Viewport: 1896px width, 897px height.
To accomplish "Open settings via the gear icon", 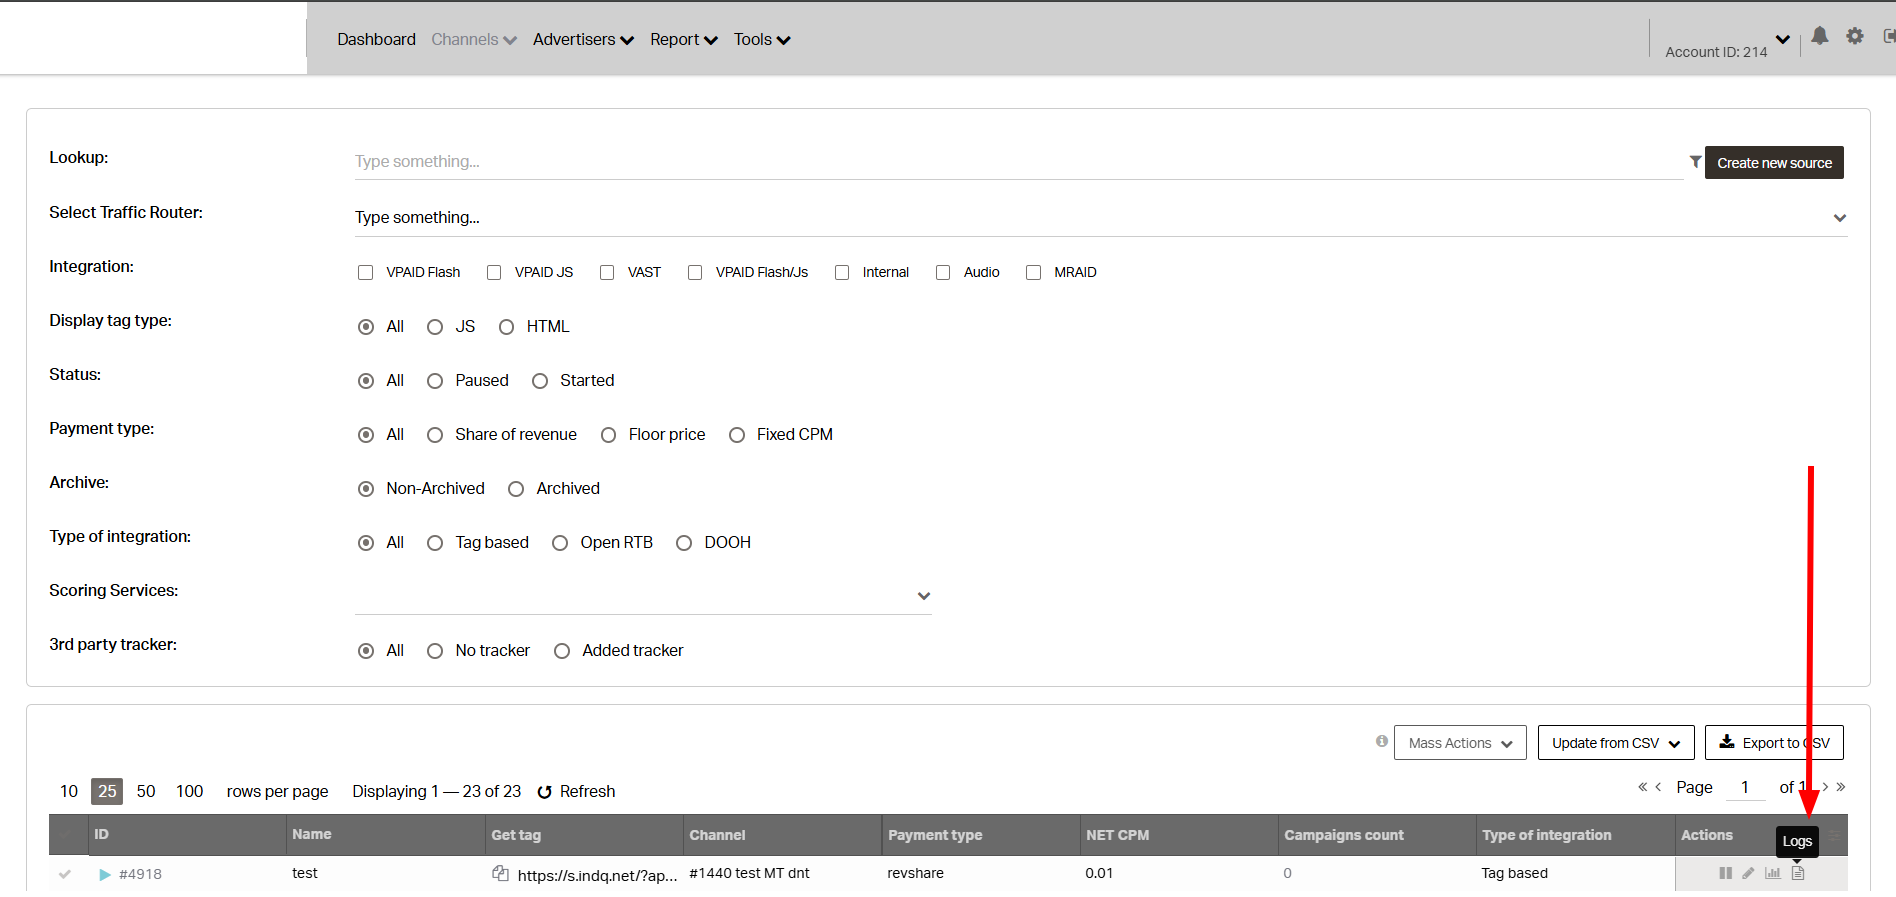I will 1855,37.
